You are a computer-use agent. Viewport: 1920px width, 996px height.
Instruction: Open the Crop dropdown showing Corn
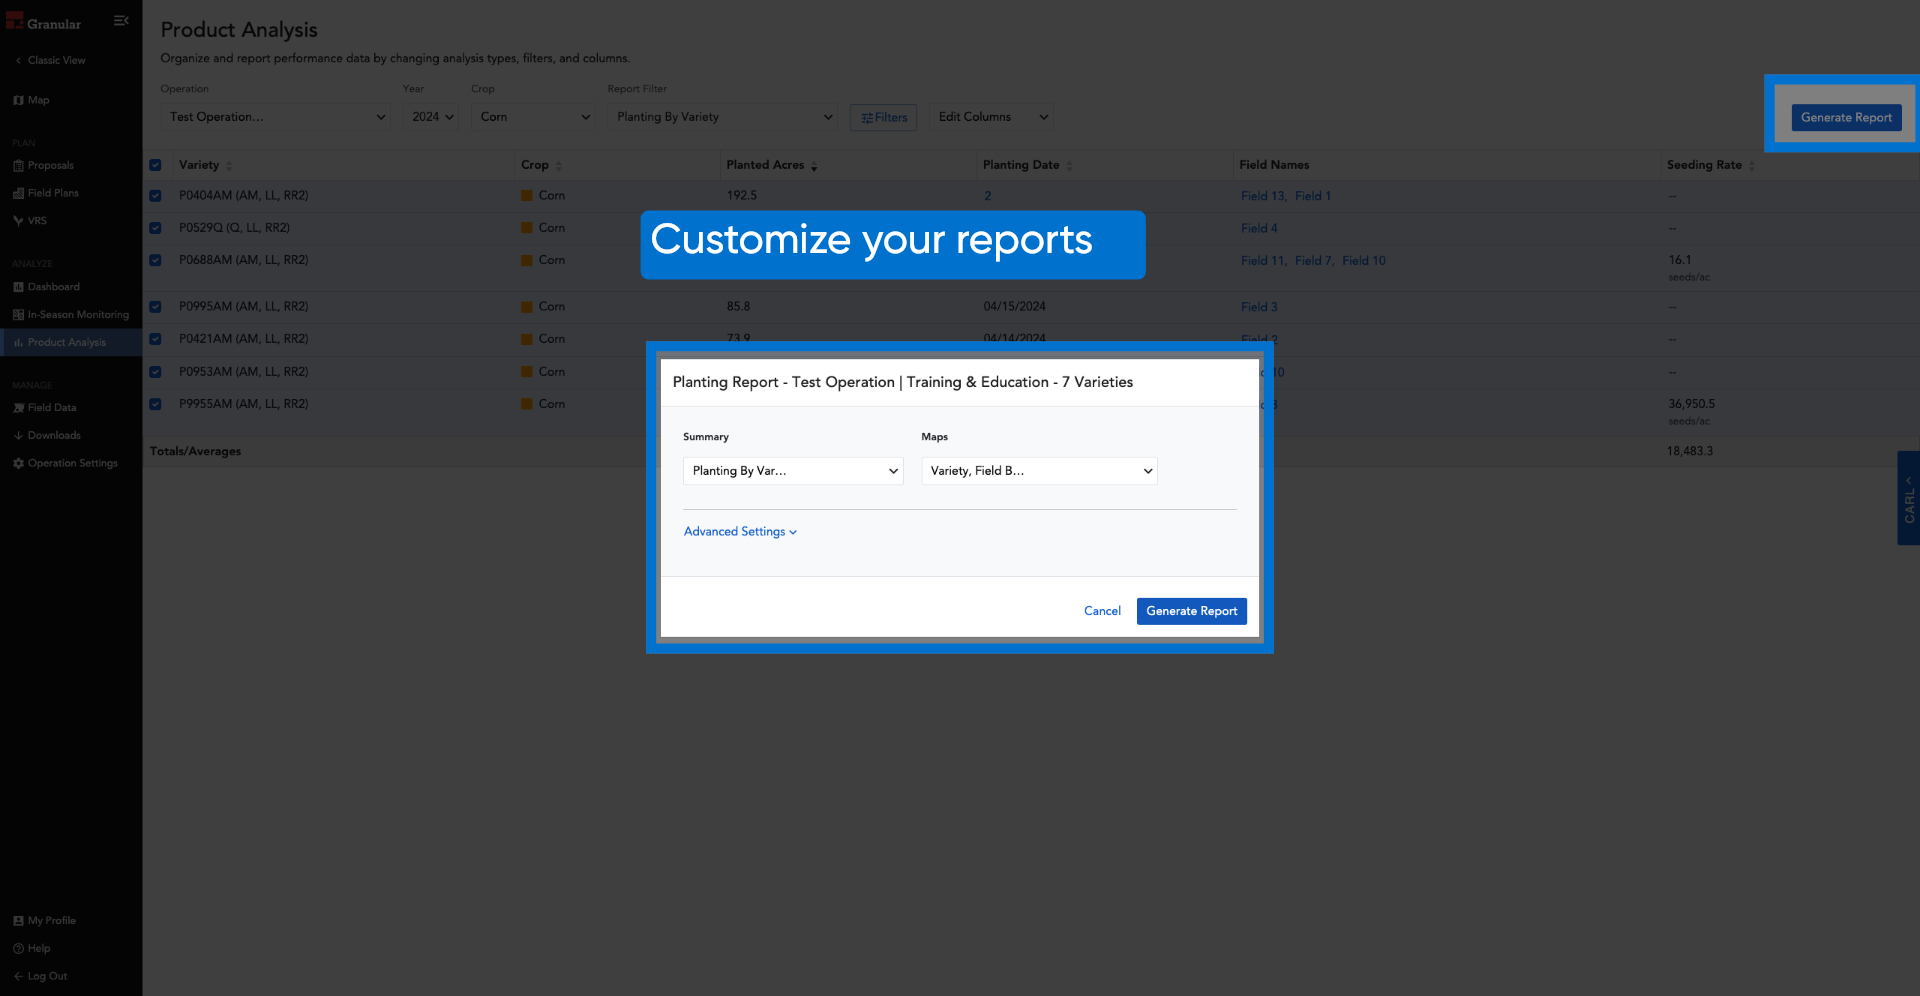(x=534, y=117)
